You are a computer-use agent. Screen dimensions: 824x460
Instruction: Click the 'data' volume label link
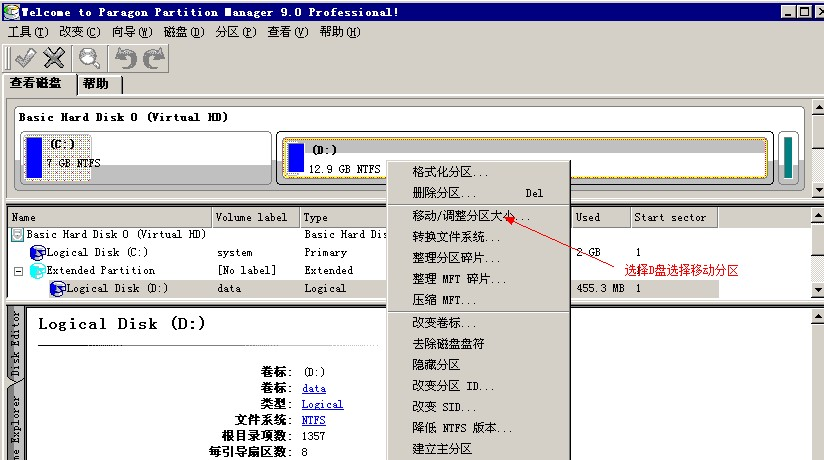tap(313, 388)
